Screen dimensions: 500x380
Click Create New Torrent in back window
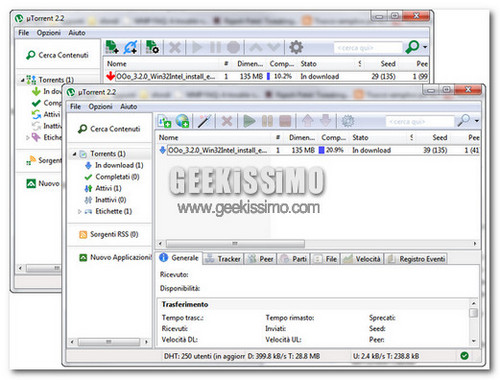[x=152, y=47]
